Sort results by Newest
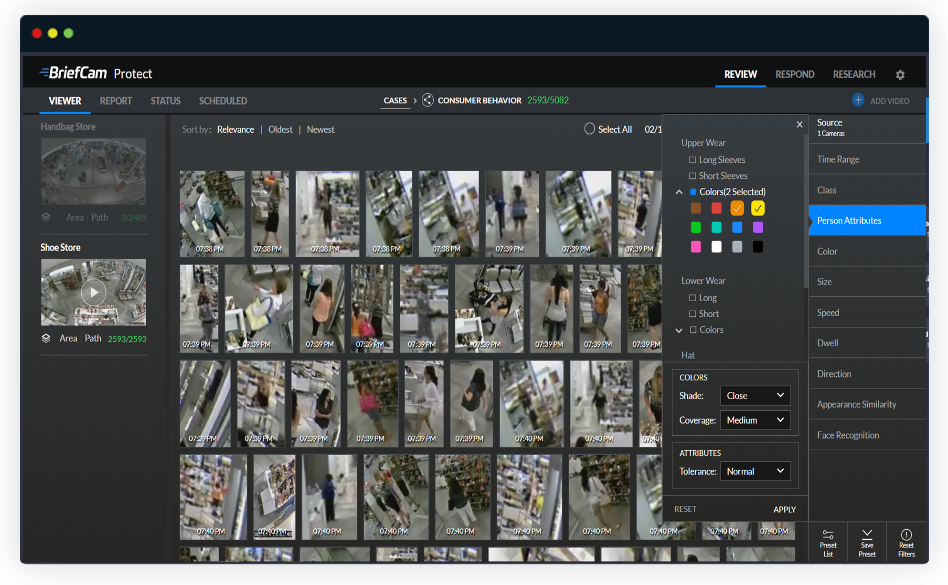This screenshot has width=948, height=585. [x=321, y=130]
